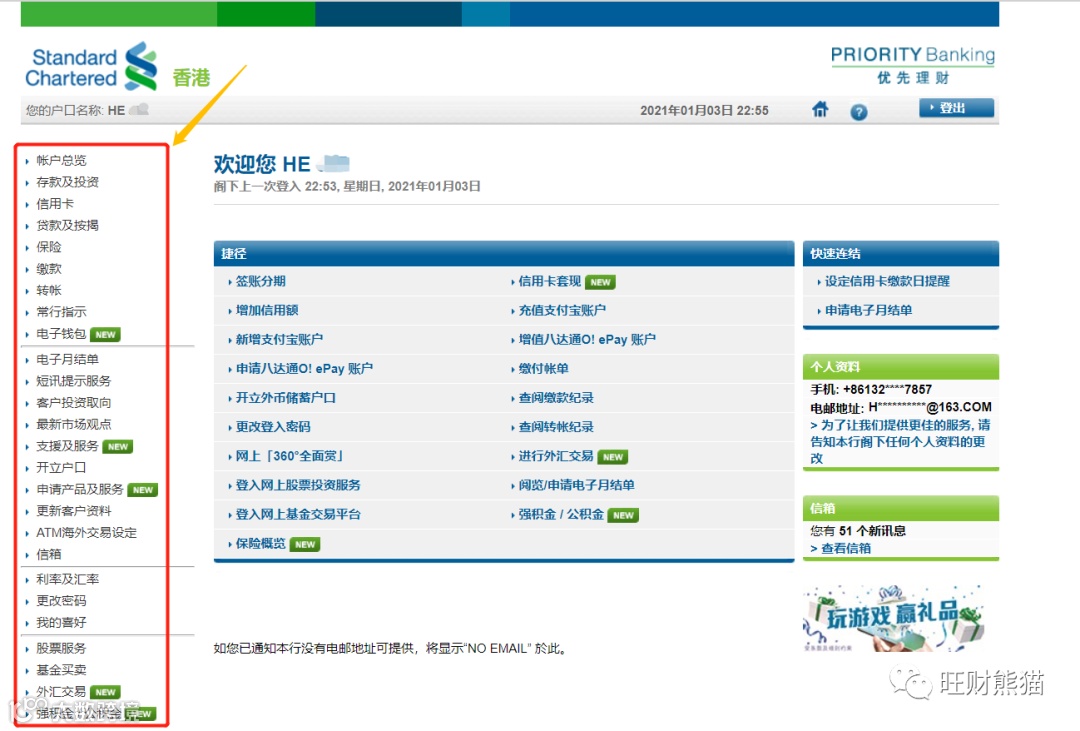Open 更改登入密码 shortcut link
The height and width of the screenshot is (731, 1080).
tap(273, 426)
